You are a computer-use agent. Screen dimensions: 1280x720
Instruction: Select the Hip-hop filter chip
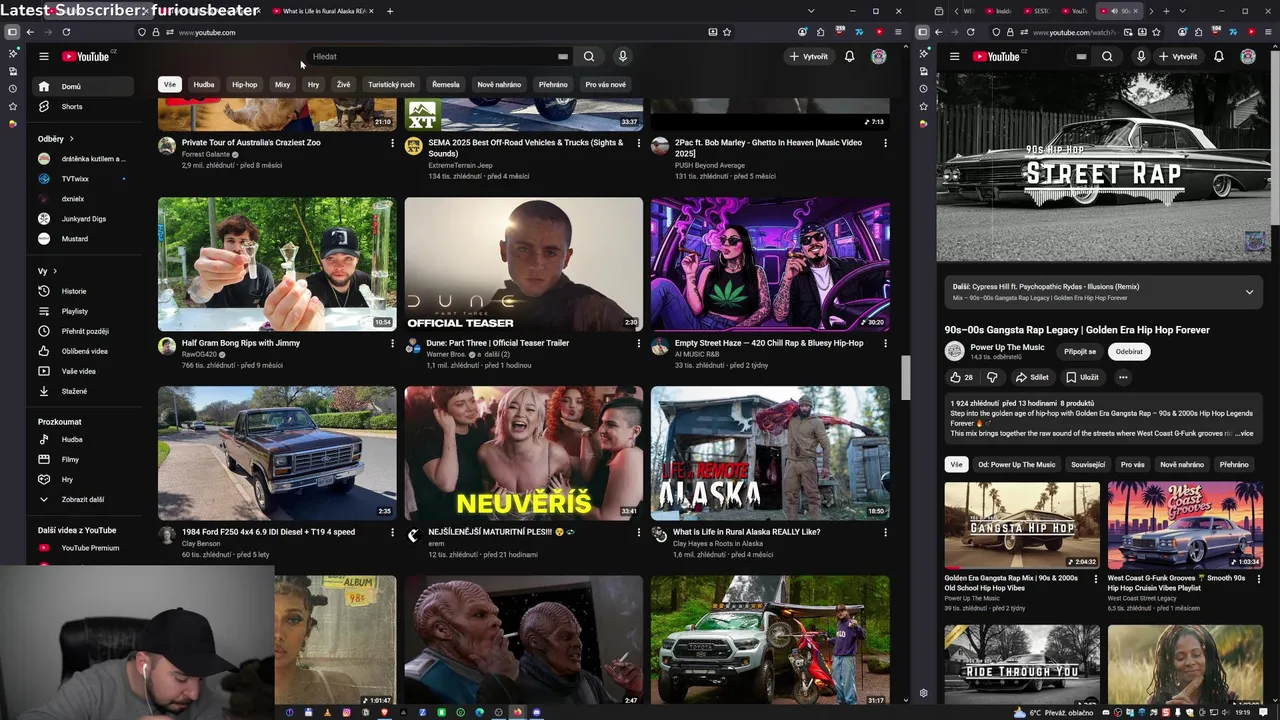click(245, 84)
